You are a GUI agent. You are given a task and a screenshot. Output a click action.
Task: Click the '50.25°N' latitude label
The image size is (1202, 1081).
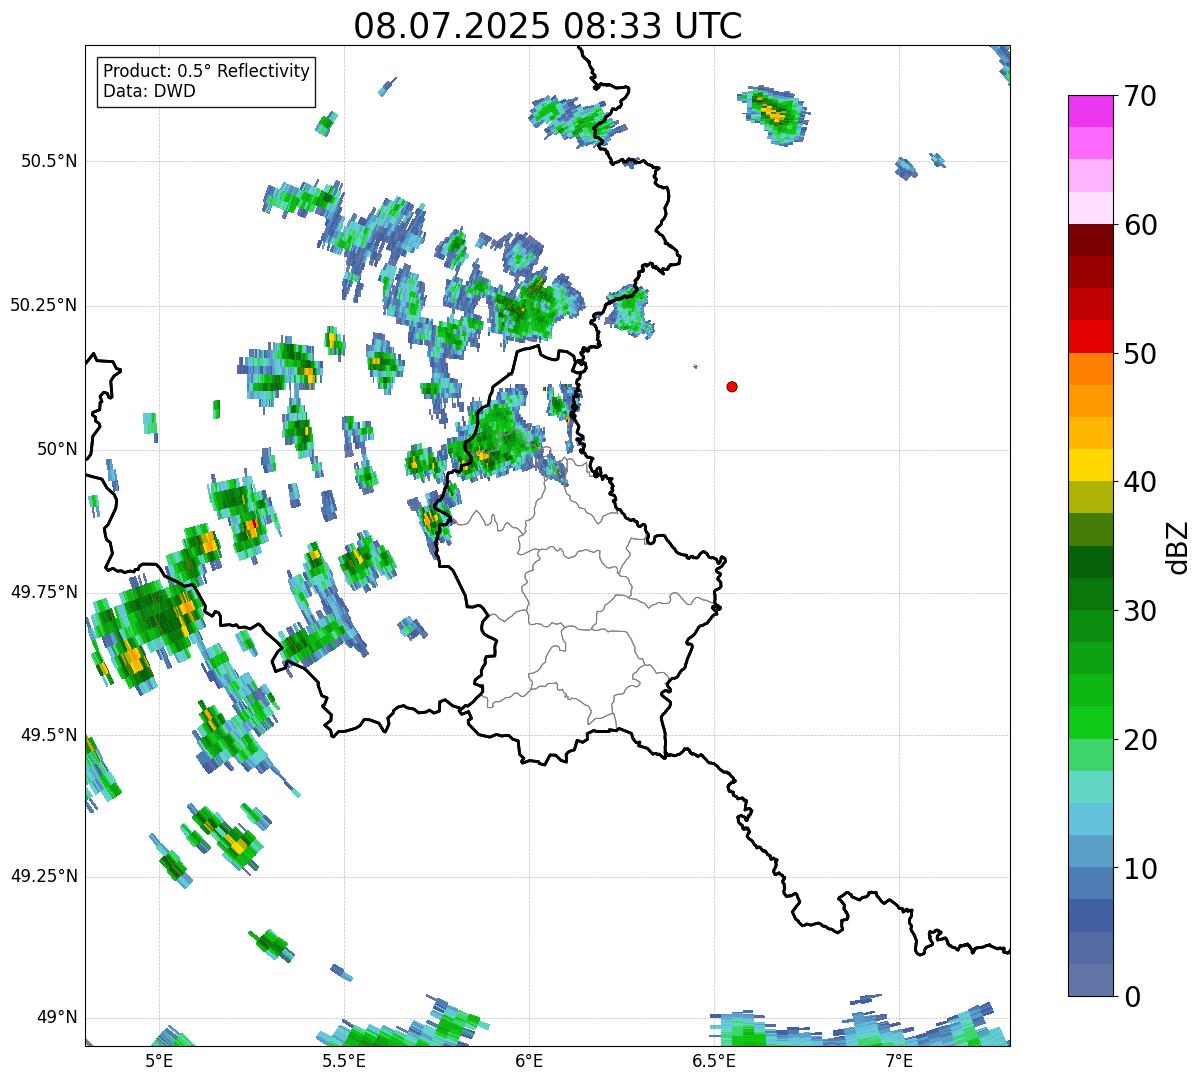(x=44, y=306)
